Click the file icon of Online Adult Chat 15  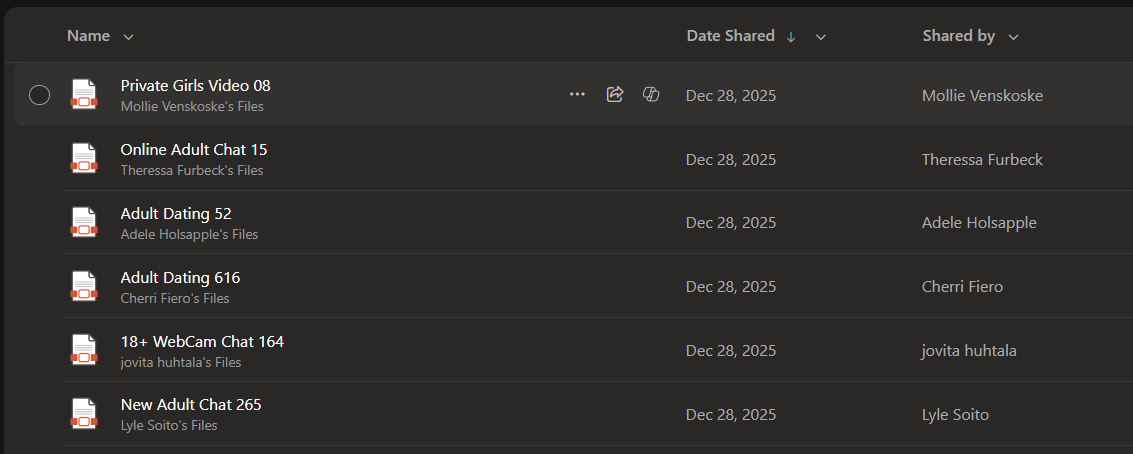coord(84,158)
